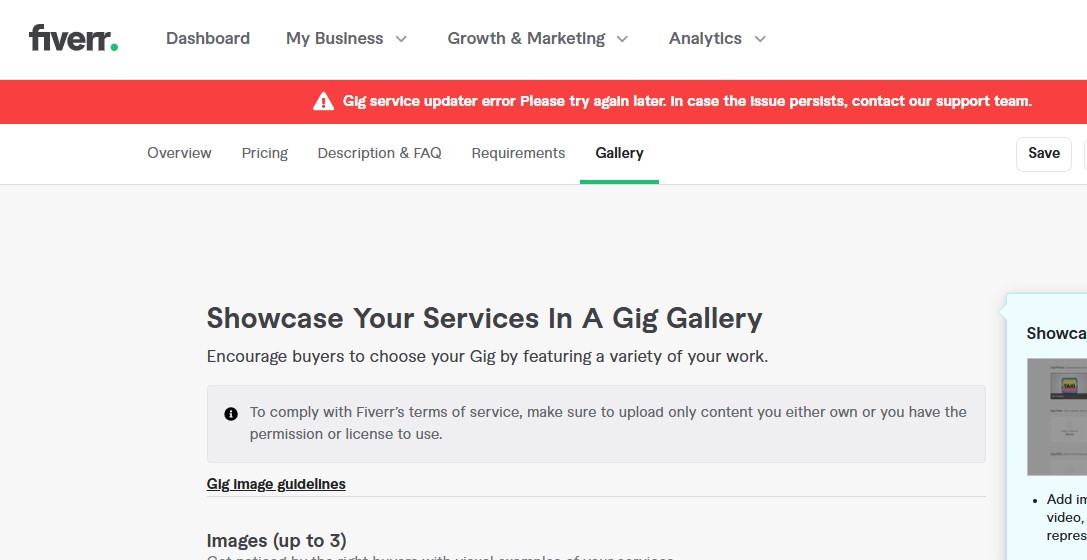Select the Gallery tab

click(x=619, y=153)
